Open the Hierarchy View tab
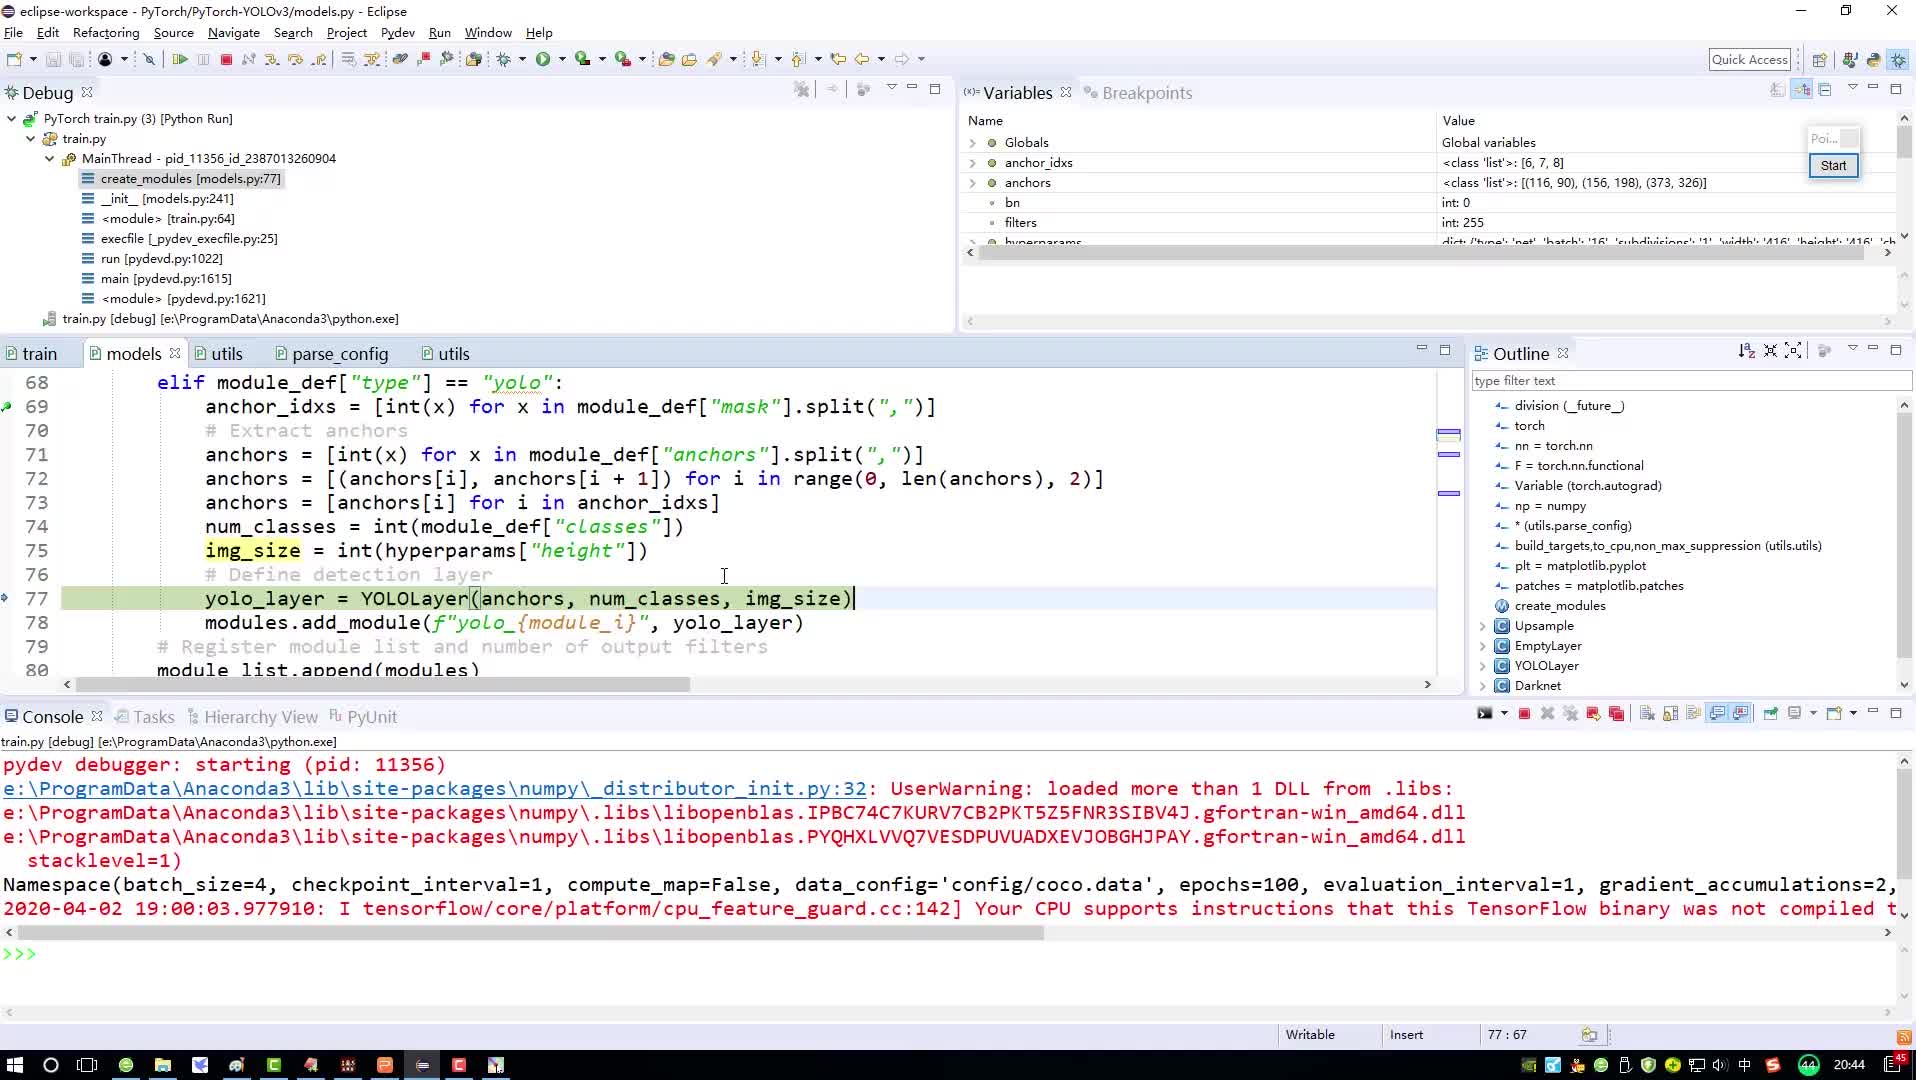The height and width of the screenshot is (1080, 1916). coord(252,717)
